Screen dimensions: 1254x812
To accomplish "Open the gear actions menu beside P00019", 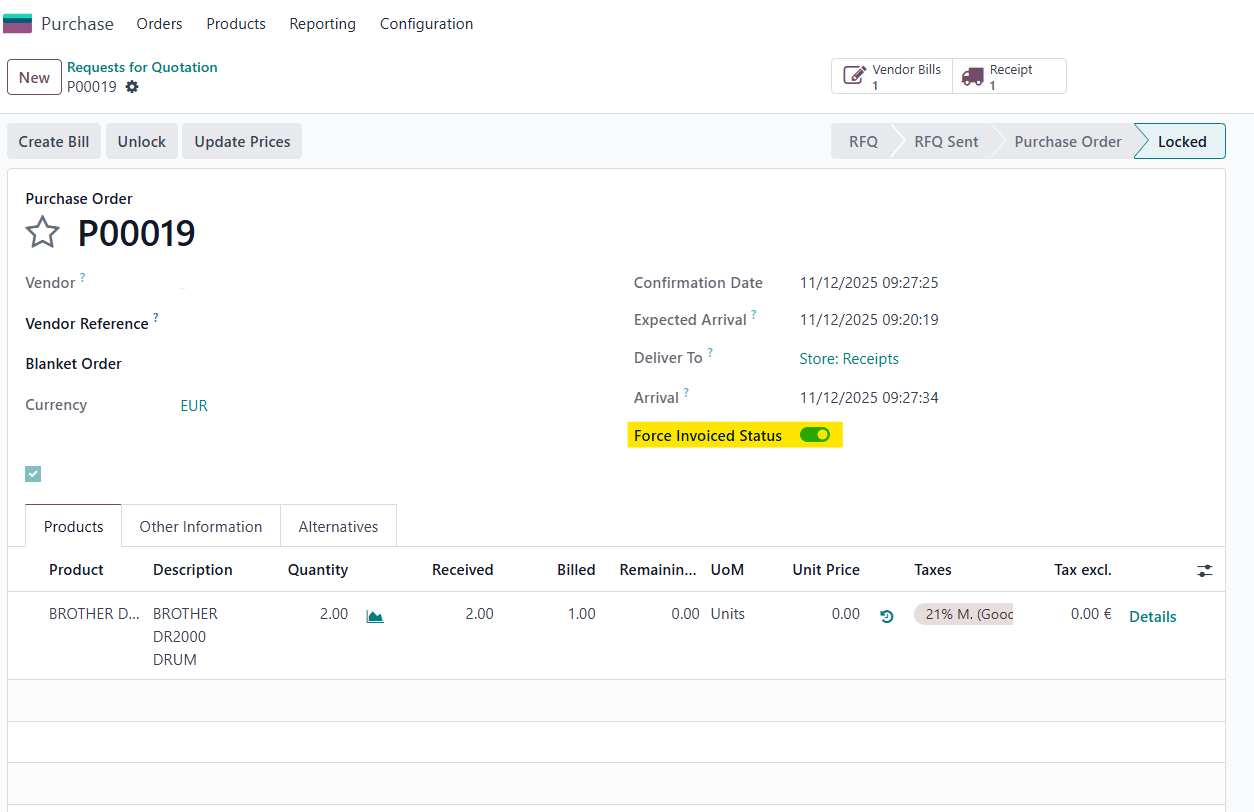I will pos(132,87).
